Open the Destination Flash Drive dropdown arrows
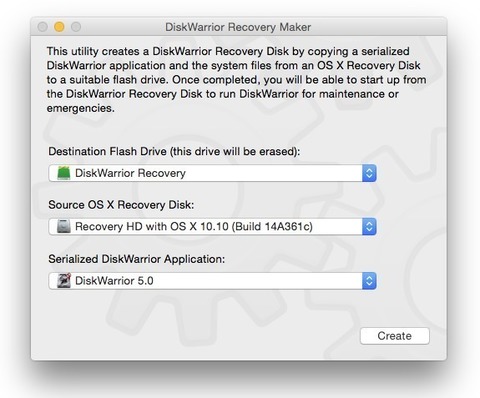Viewport: 480px width, 398px height. point(369,173)
